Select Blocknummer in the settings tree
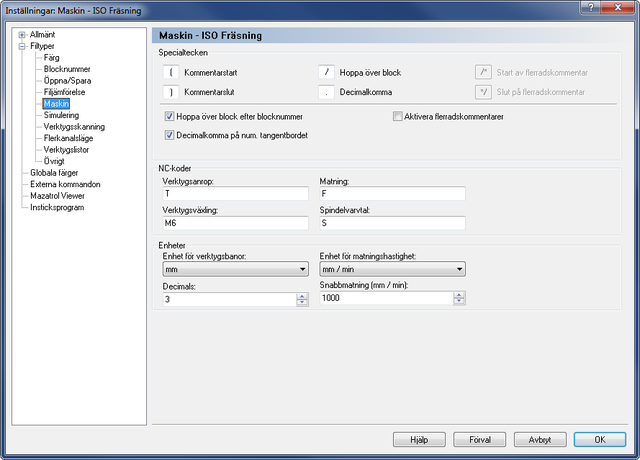Viewport: 640px width, 460px height. tap(67, 69)
